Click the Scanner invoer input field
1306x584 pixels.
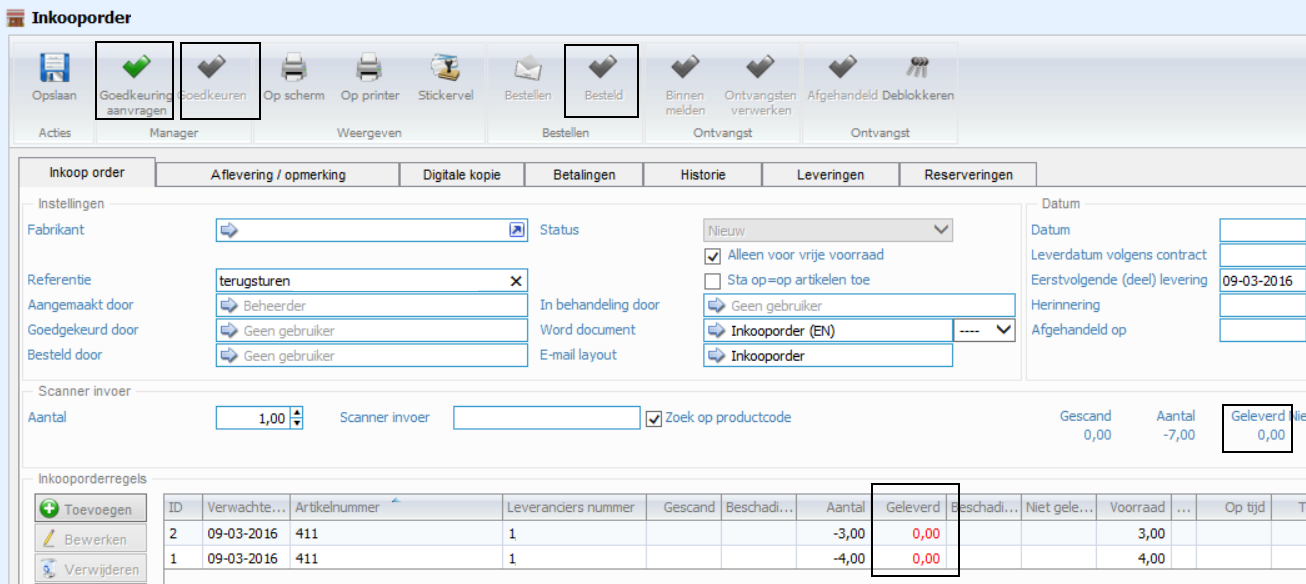click(546, 418)
